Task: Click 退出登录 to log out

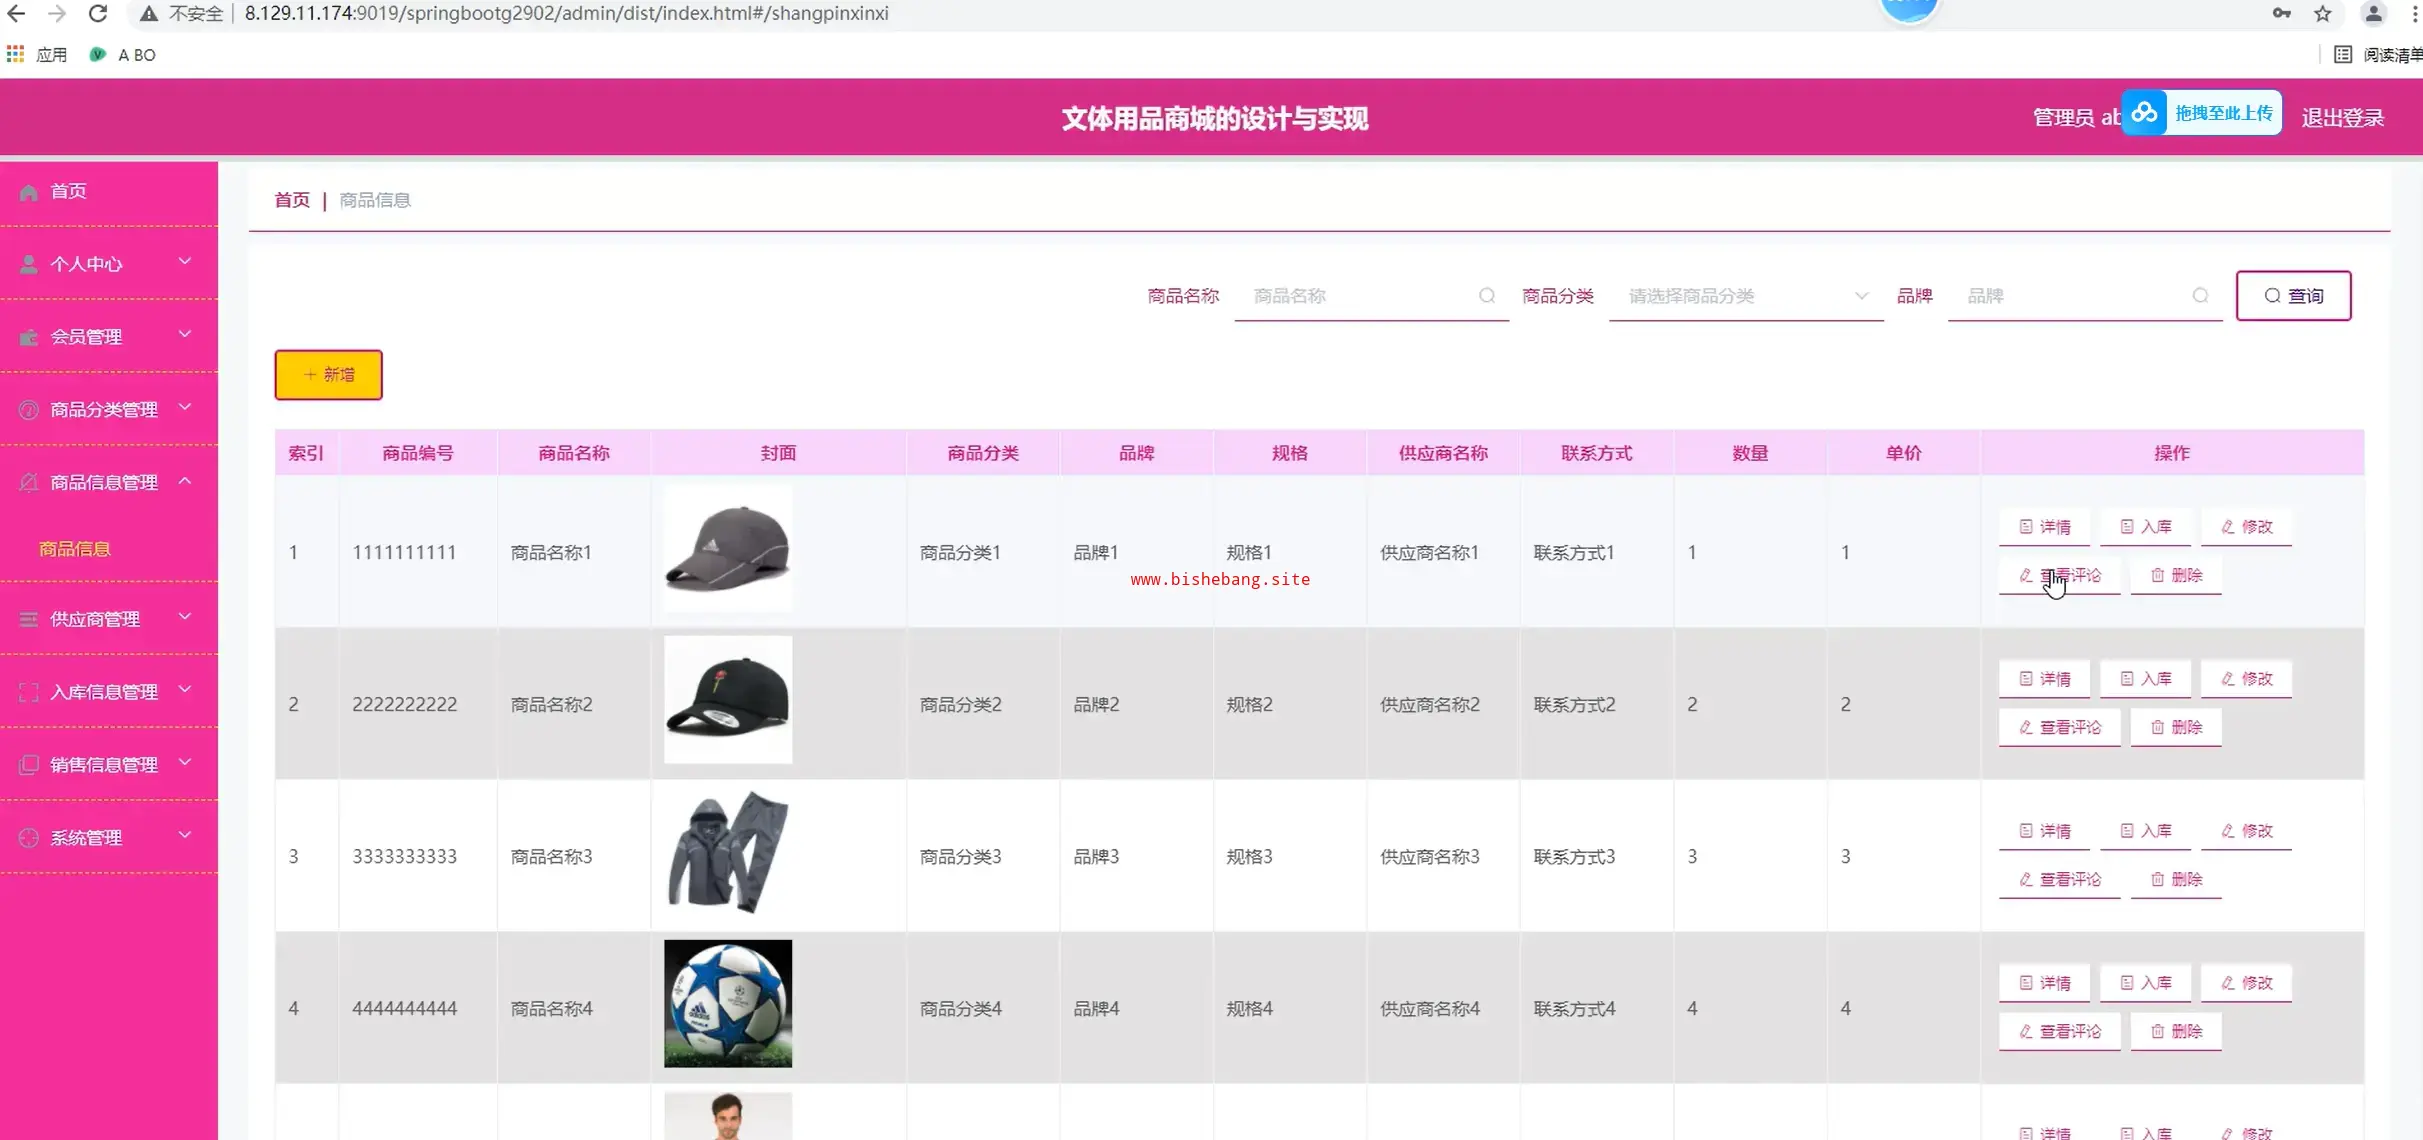Action: coord(2342,117)
